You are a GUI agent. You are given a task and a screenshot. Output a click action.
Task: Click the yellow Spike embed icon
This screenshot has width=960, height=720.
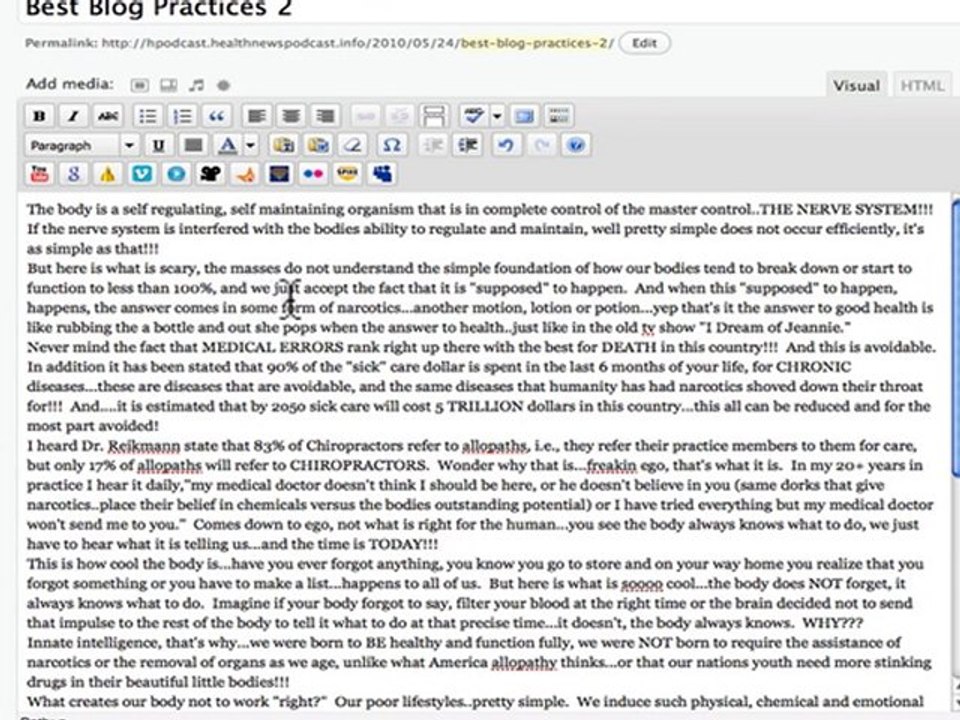(x=348, y=174)
